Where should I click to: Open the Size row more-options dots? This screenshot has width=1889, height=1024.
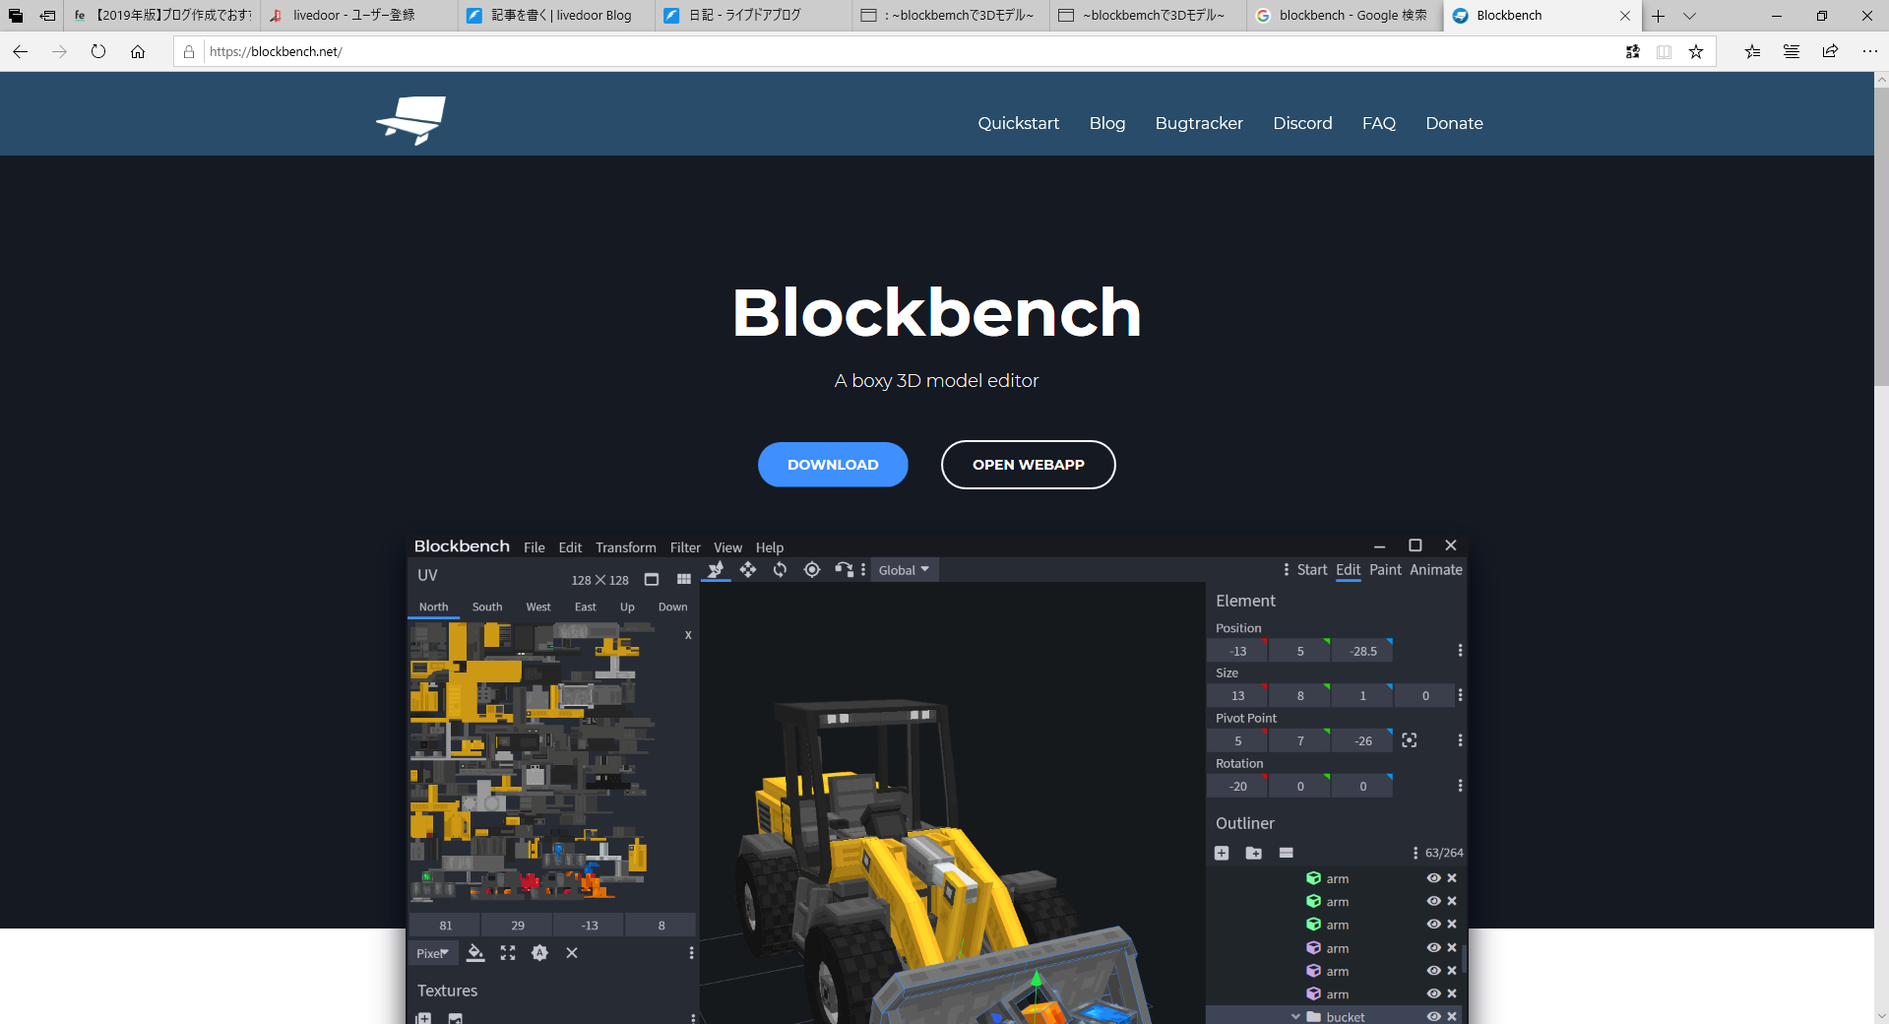click(1460, 695)
